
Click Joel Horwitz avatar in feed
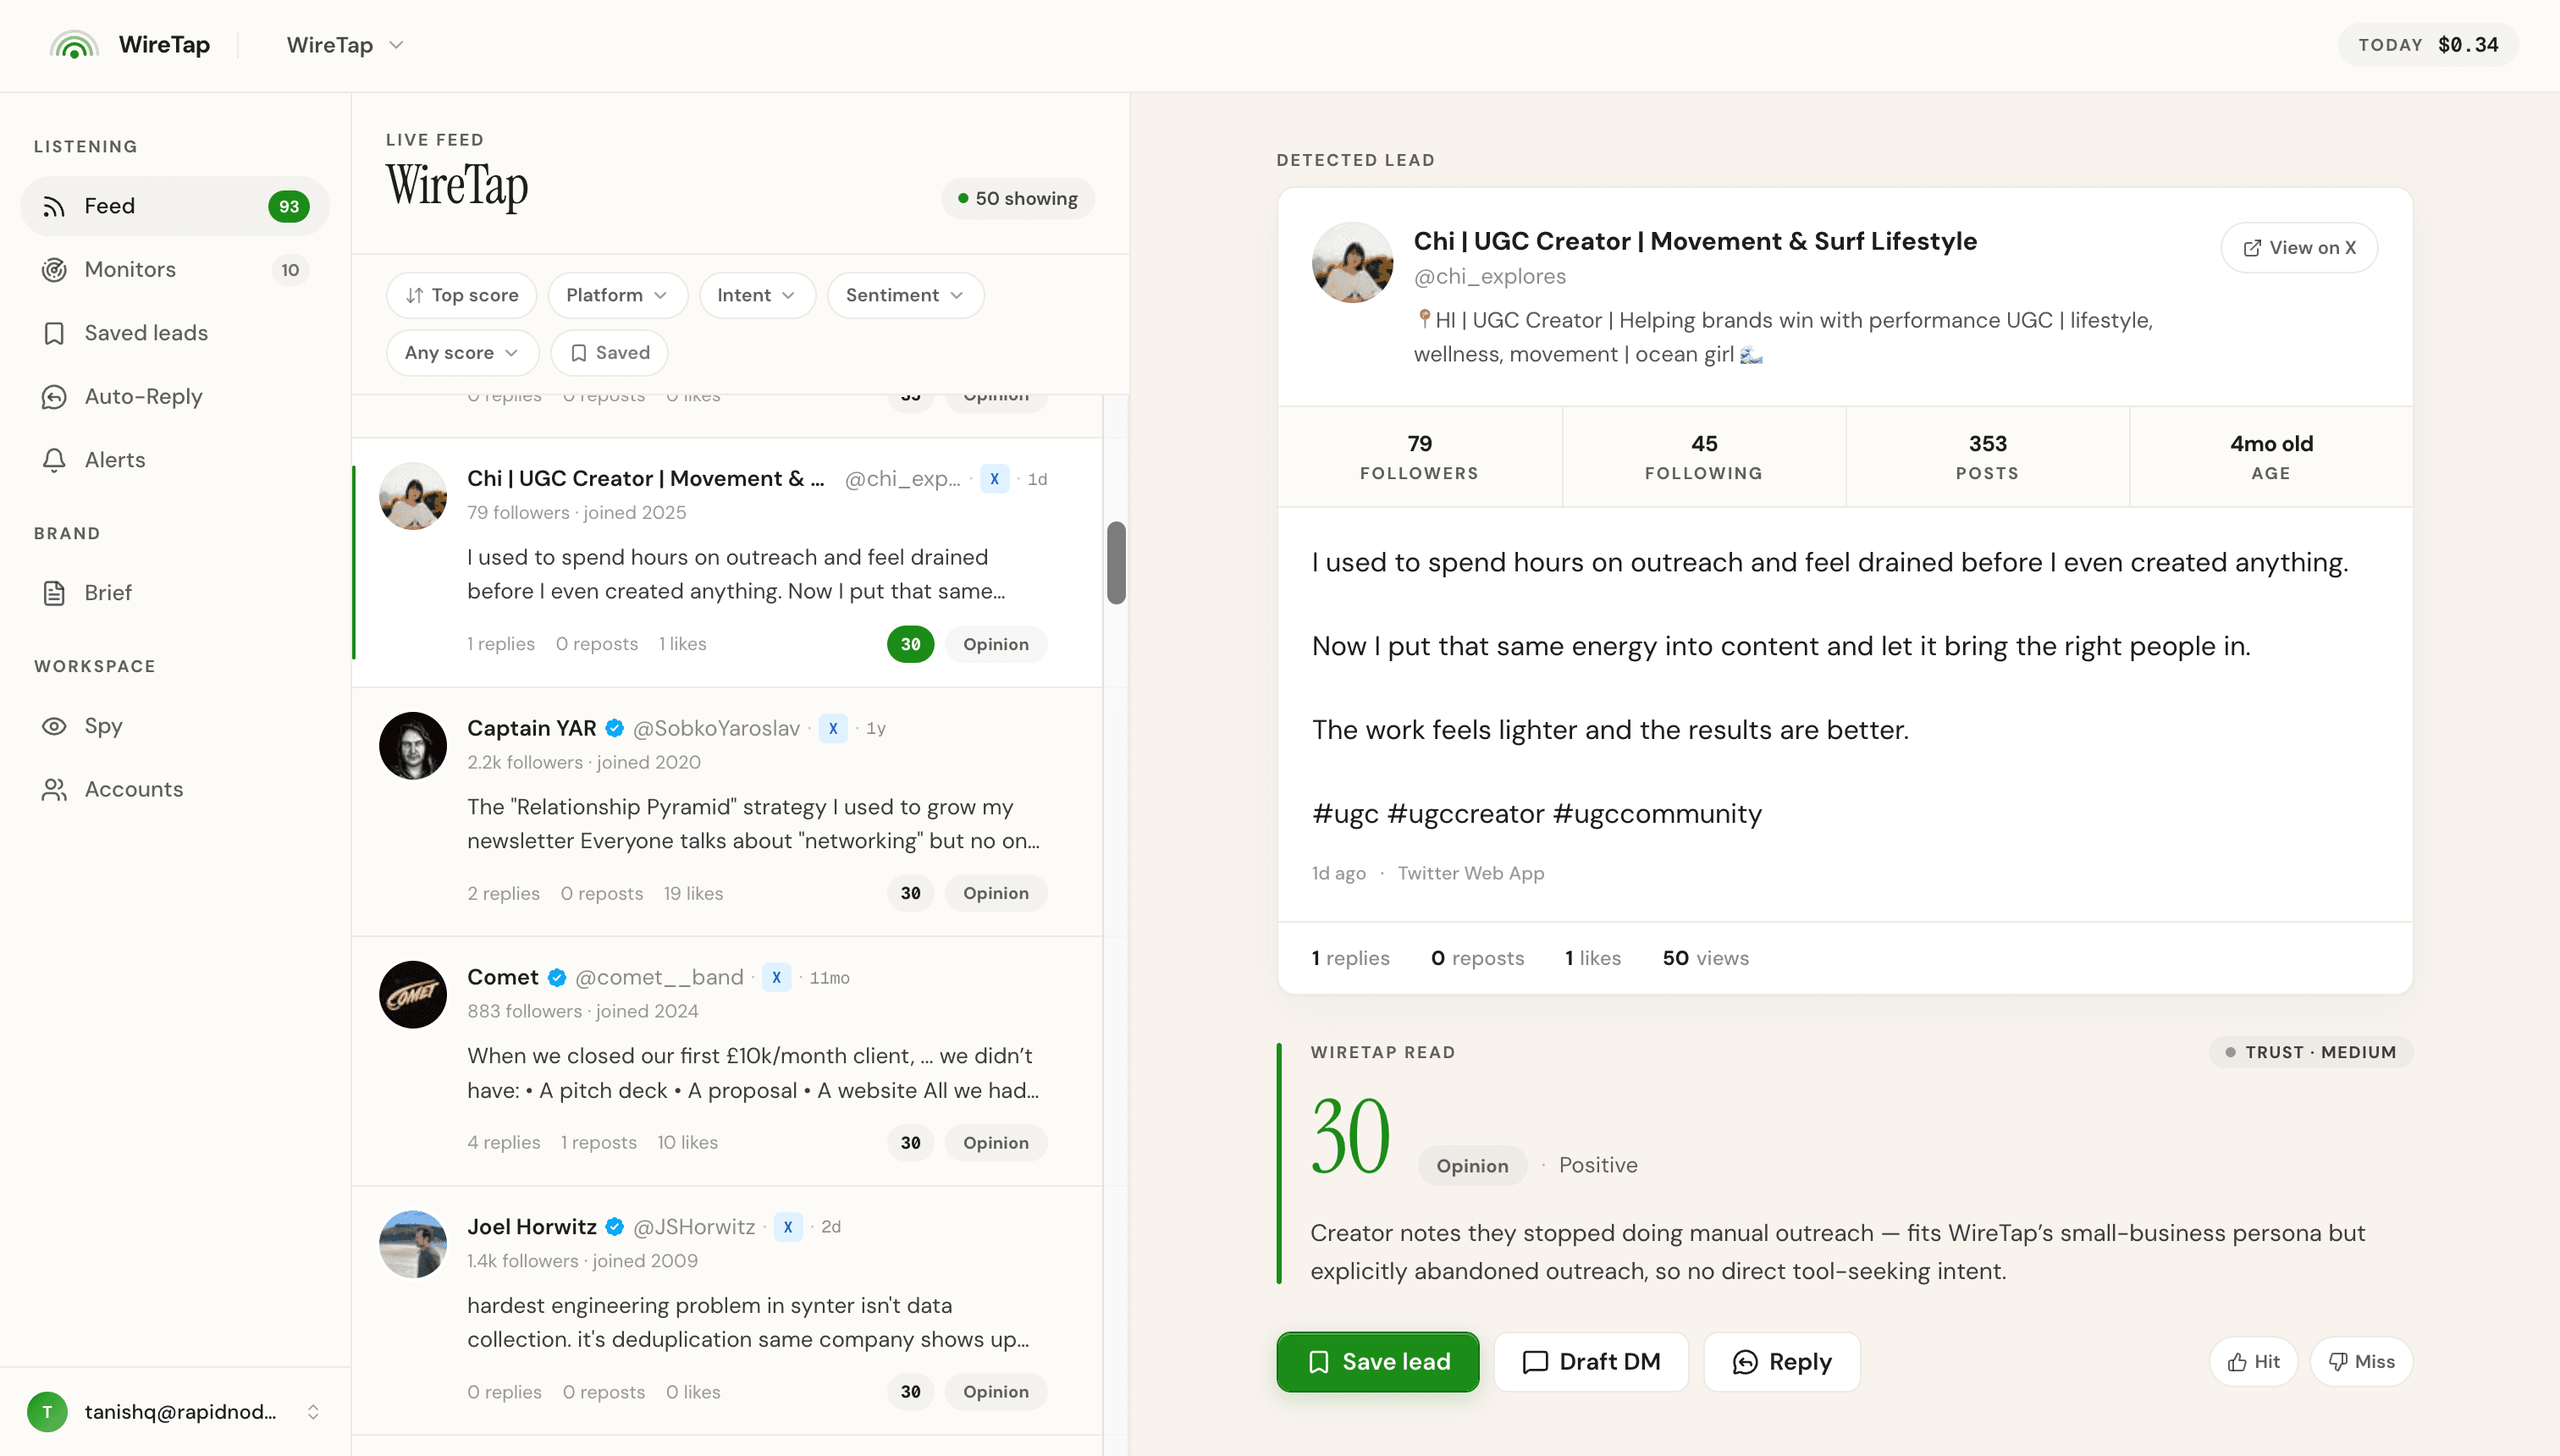(x=413, y=1245)
